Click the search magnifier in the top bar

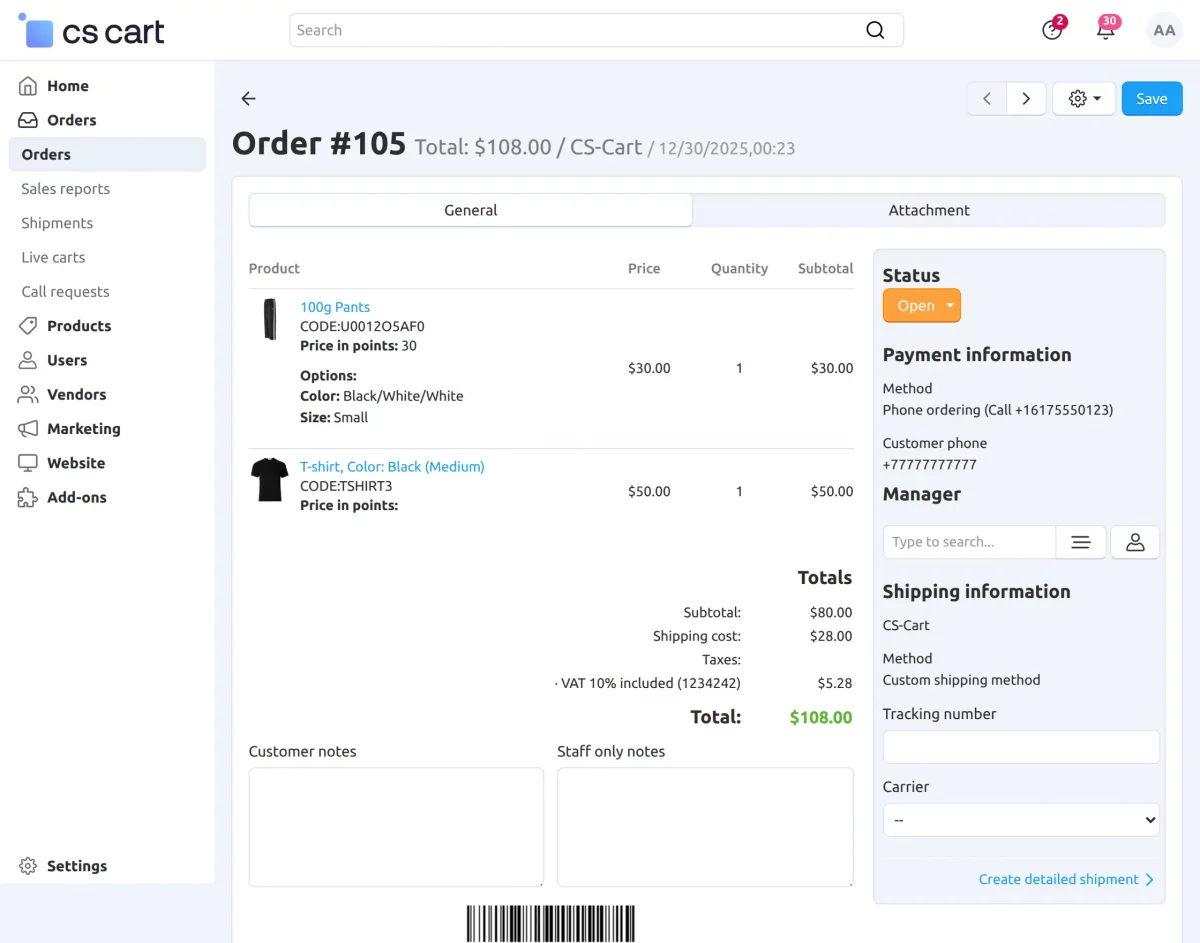[x=874, y=30]
